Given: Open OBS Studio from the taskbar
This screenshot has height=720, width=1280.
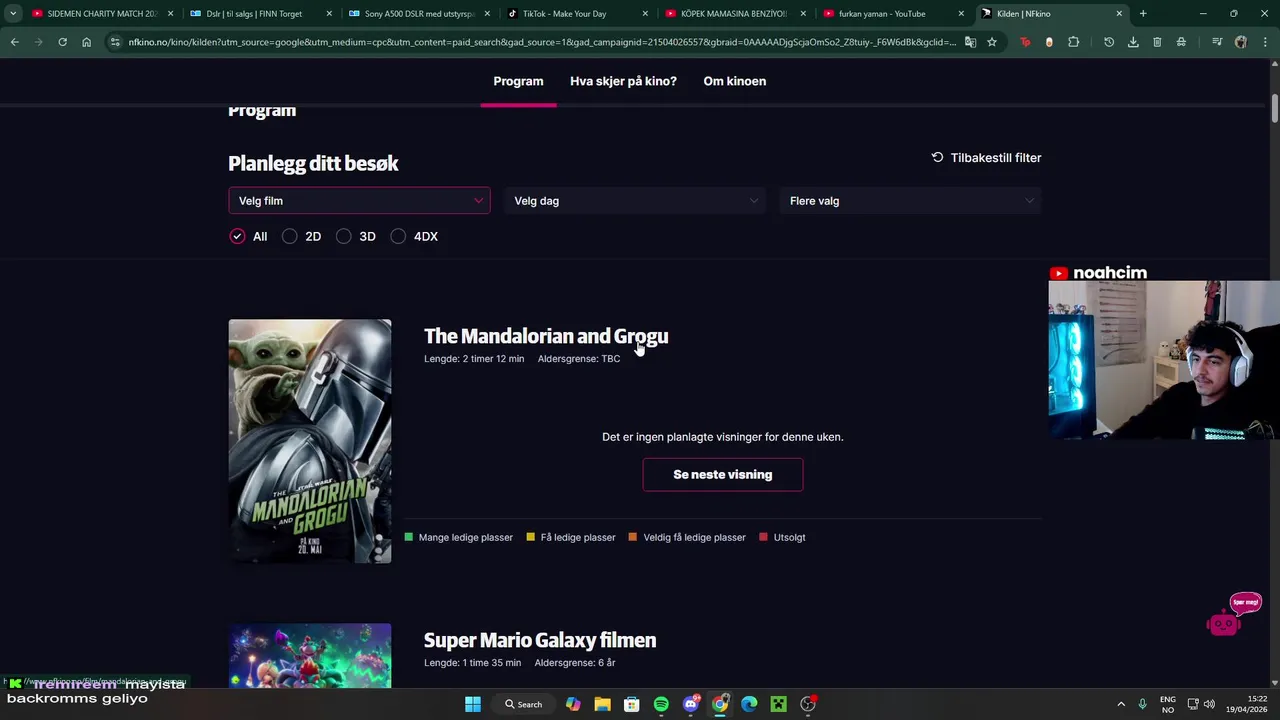Looking at the screenshot, I should (x=808, y=704).
